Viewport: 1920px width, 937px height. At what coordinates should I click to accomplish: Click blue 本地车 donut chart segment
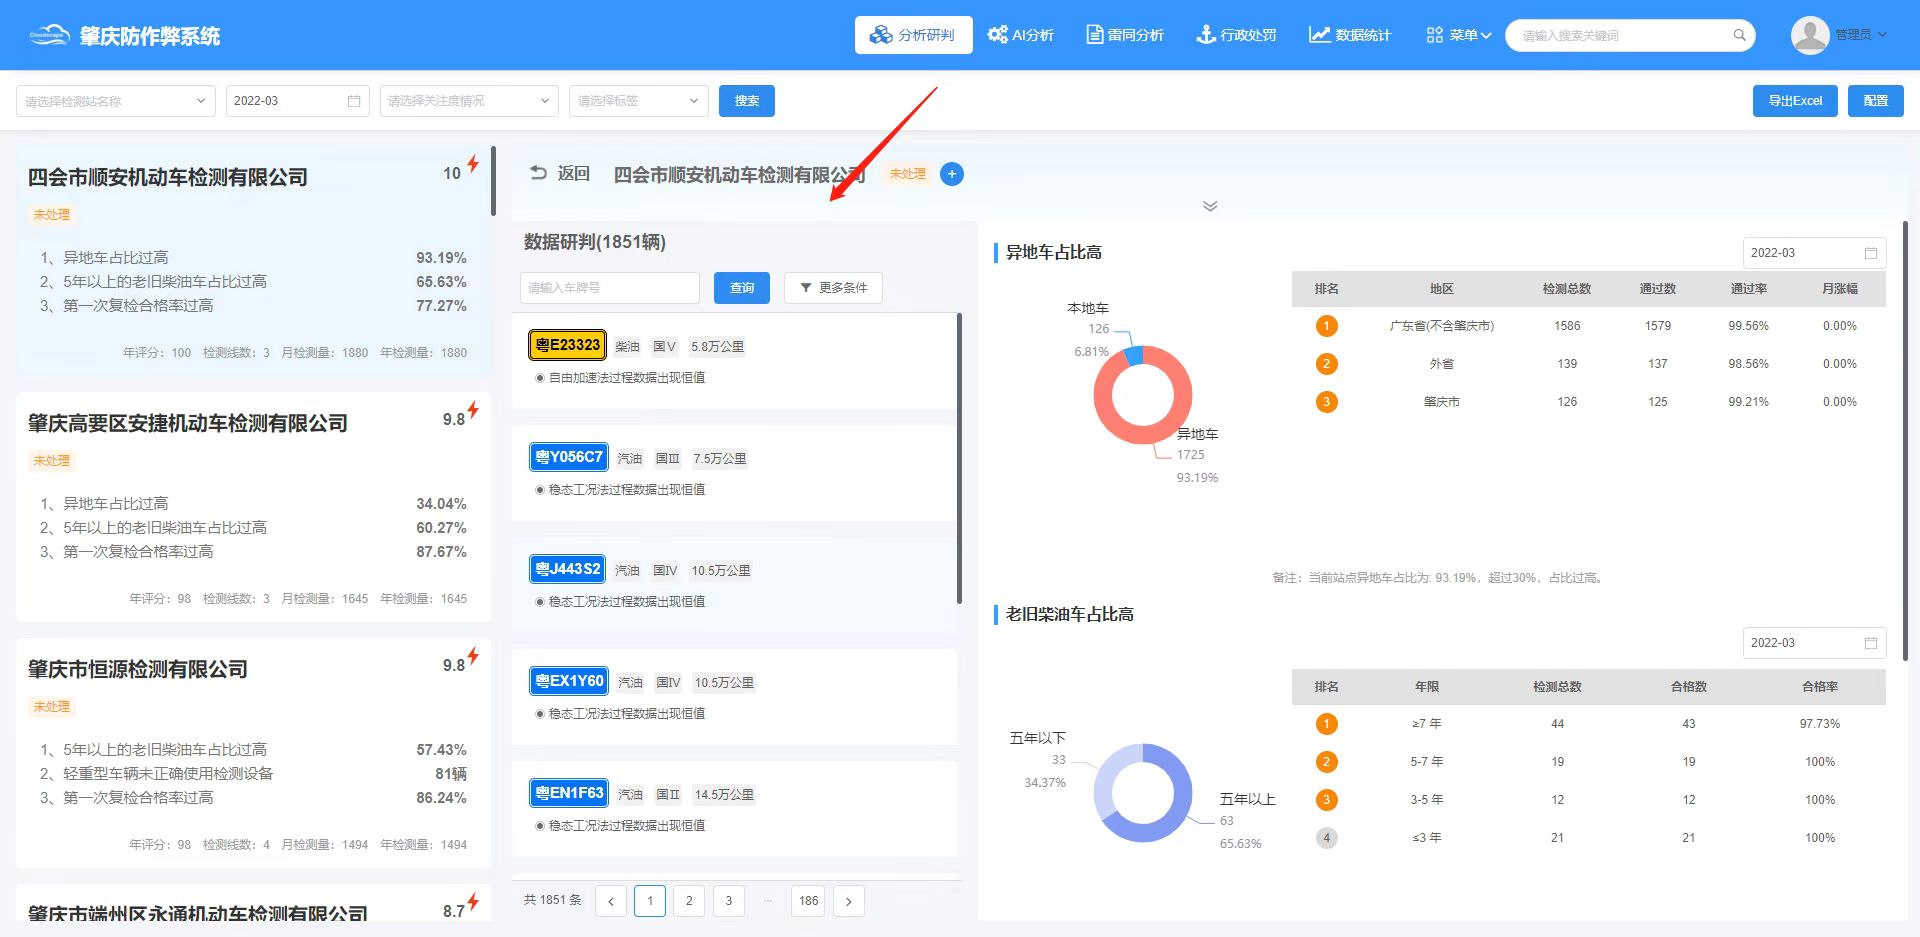1134,355
